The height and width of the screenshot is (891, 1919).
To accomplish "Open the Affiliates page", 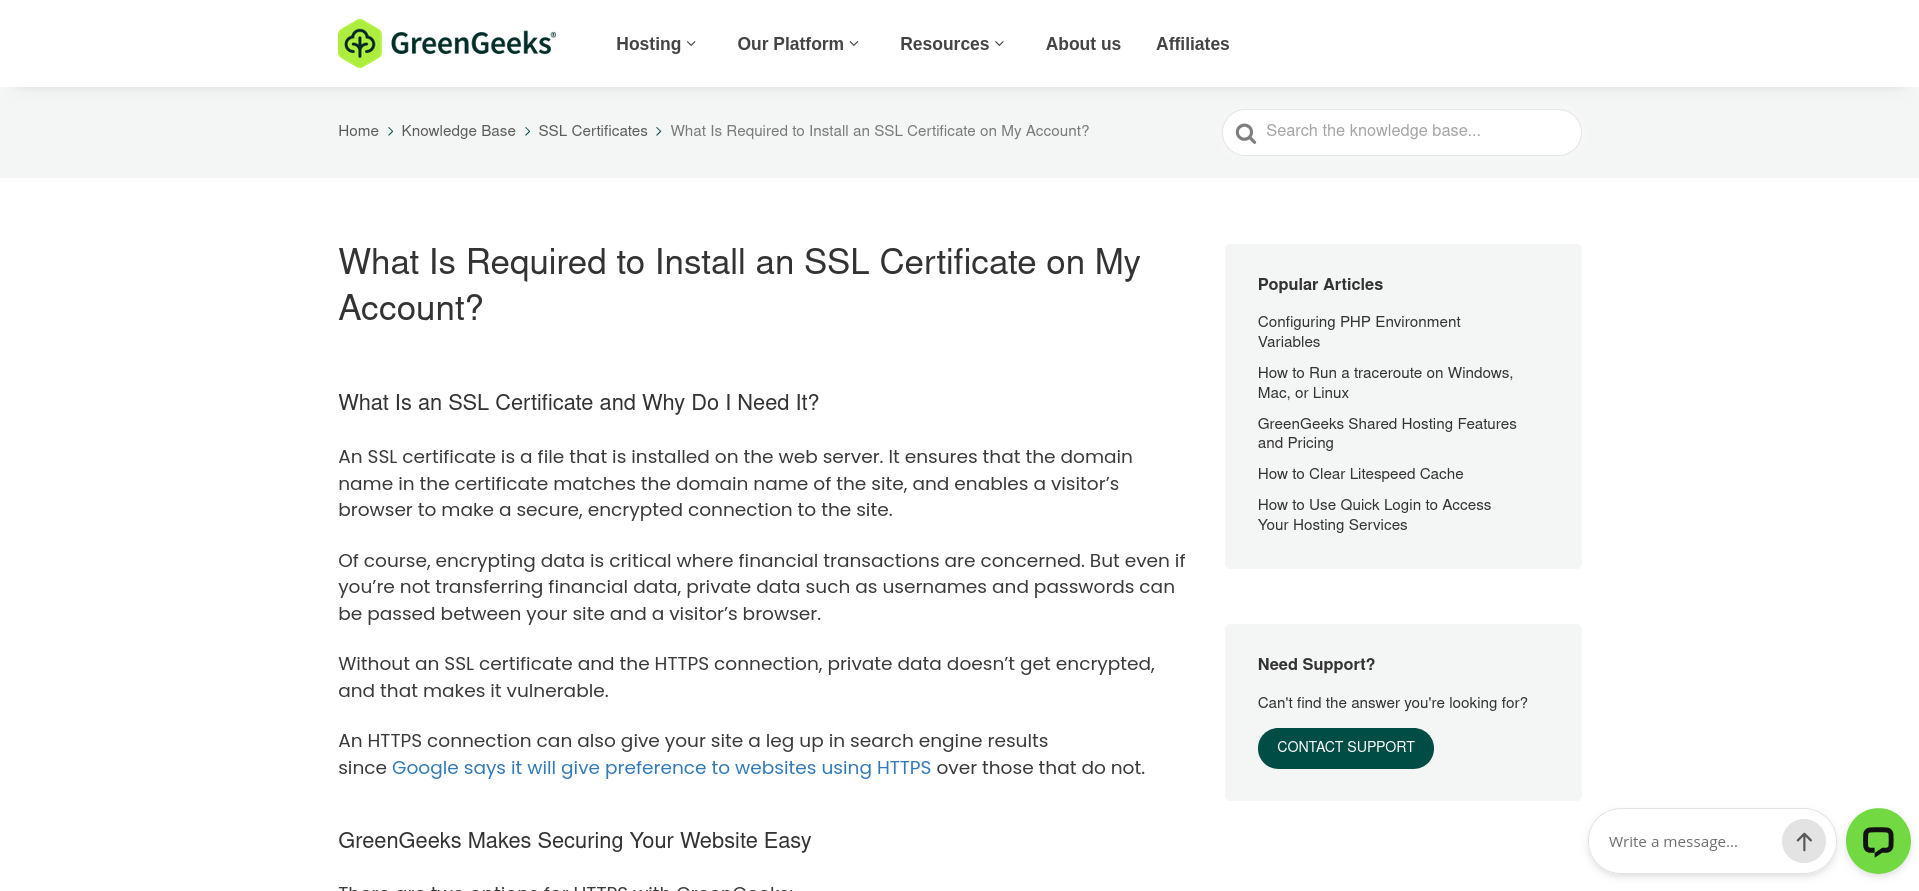I will (x=1192, y=44).
